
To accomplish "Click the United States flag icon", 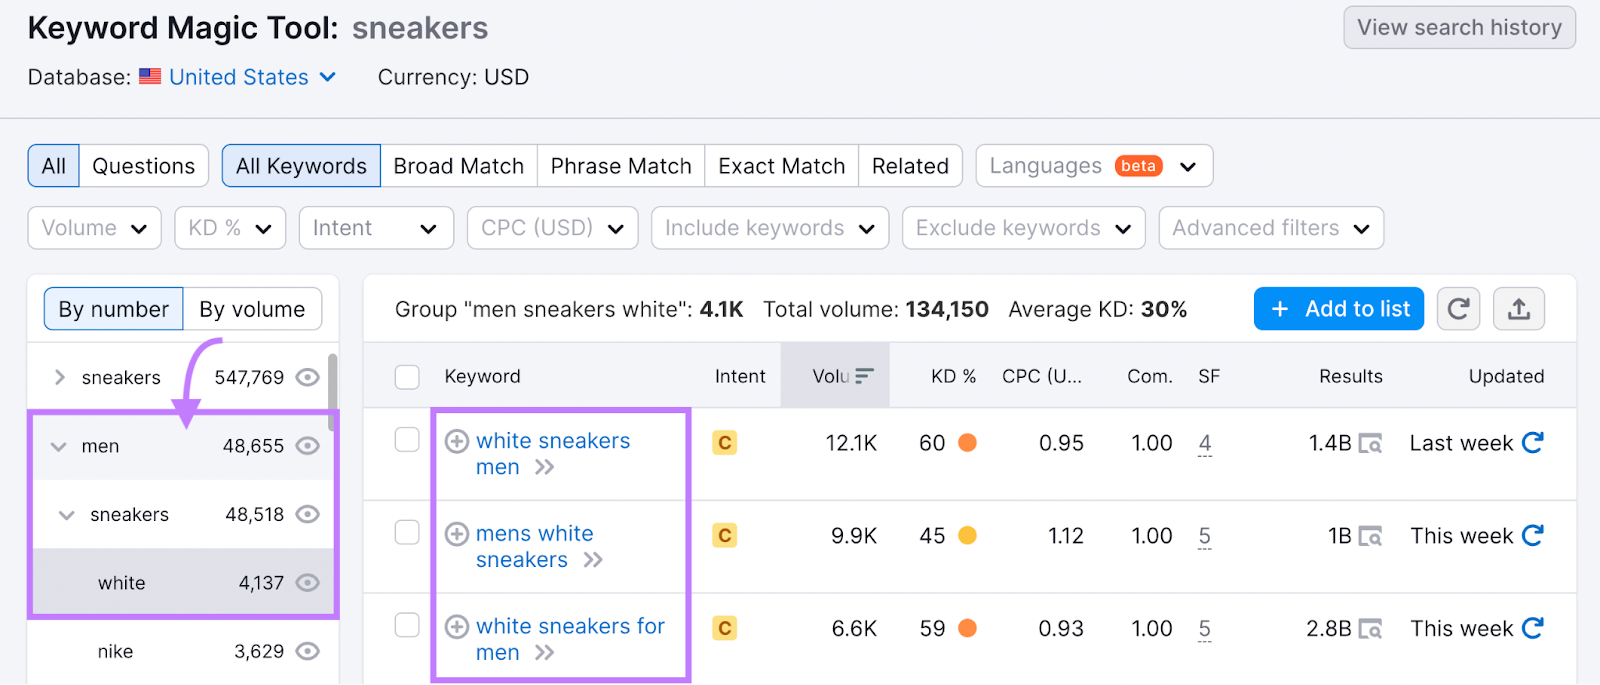I will tap(150, 76).
